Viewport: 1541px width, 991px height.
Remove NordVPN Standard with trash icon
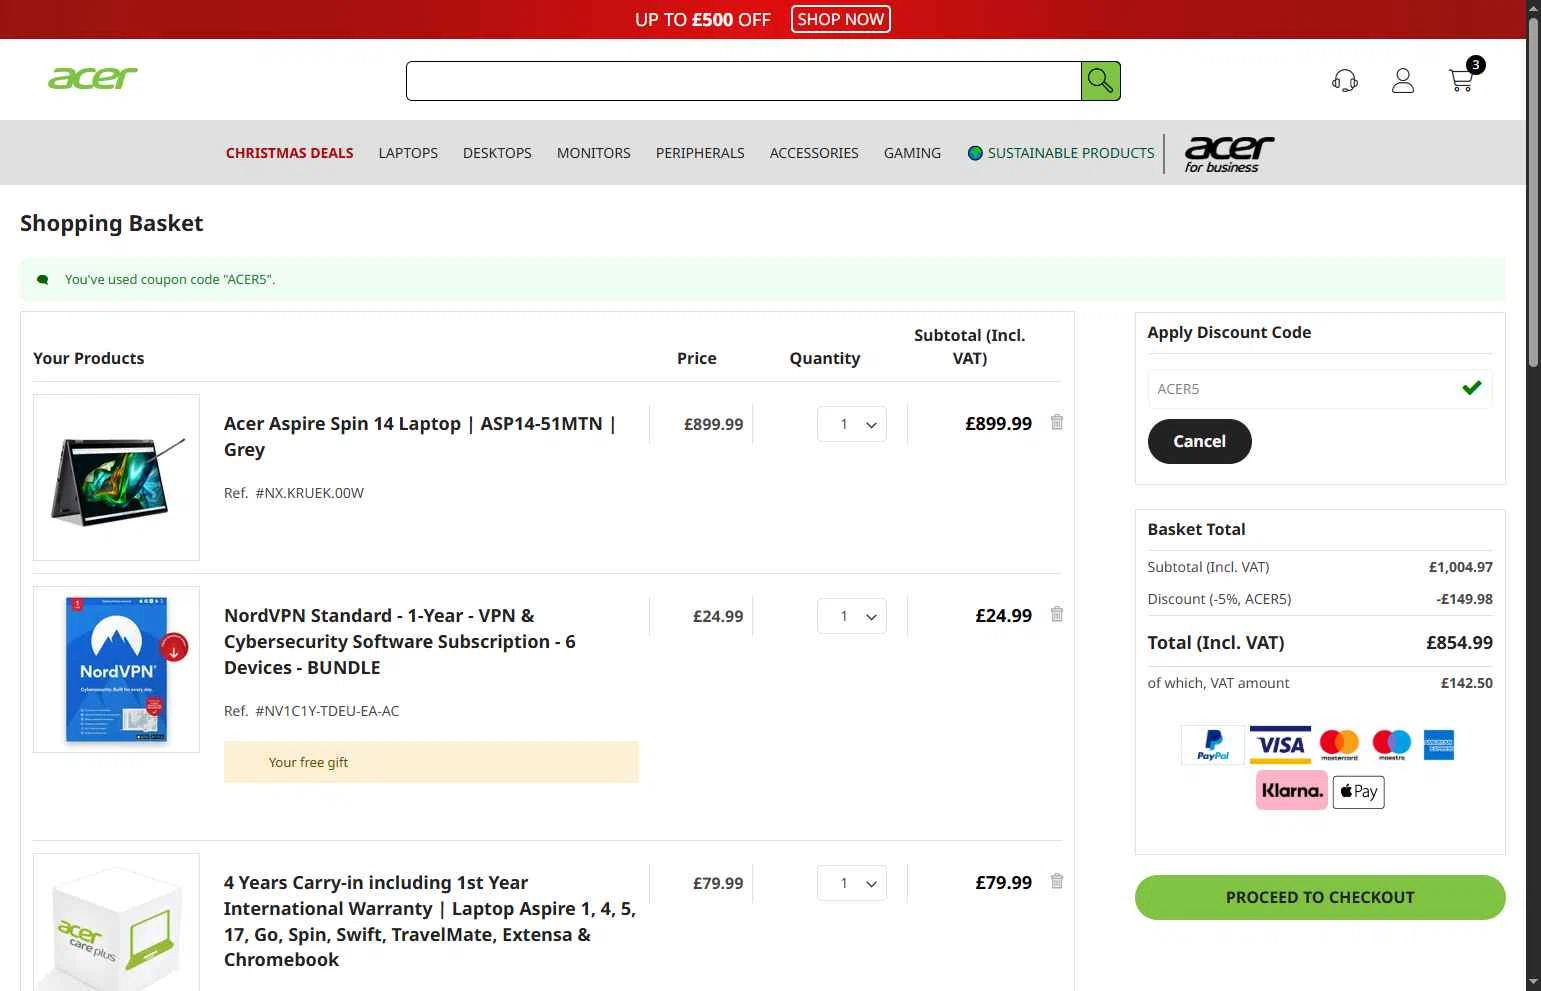point(1057,614)
